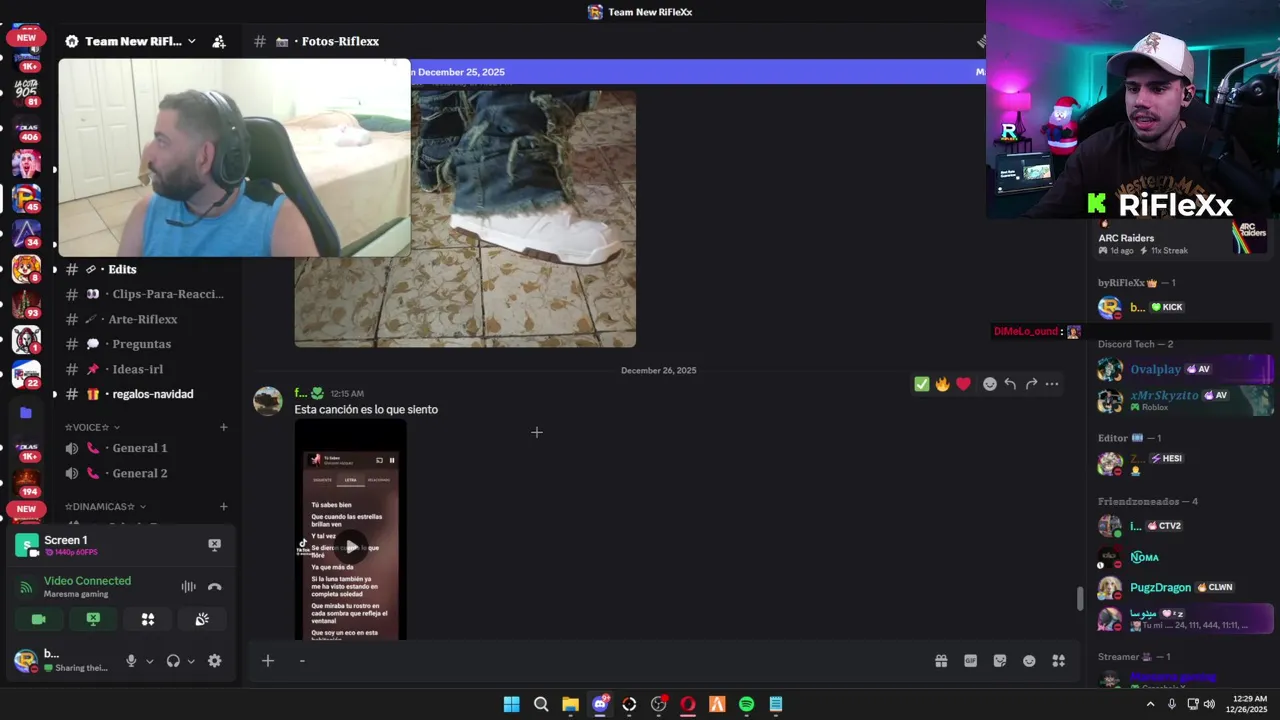The width and height of the screenshot is (1280, 720).
Task: Click the message author avatar at 12:15 AM
Action: click(x=268, y=401)
